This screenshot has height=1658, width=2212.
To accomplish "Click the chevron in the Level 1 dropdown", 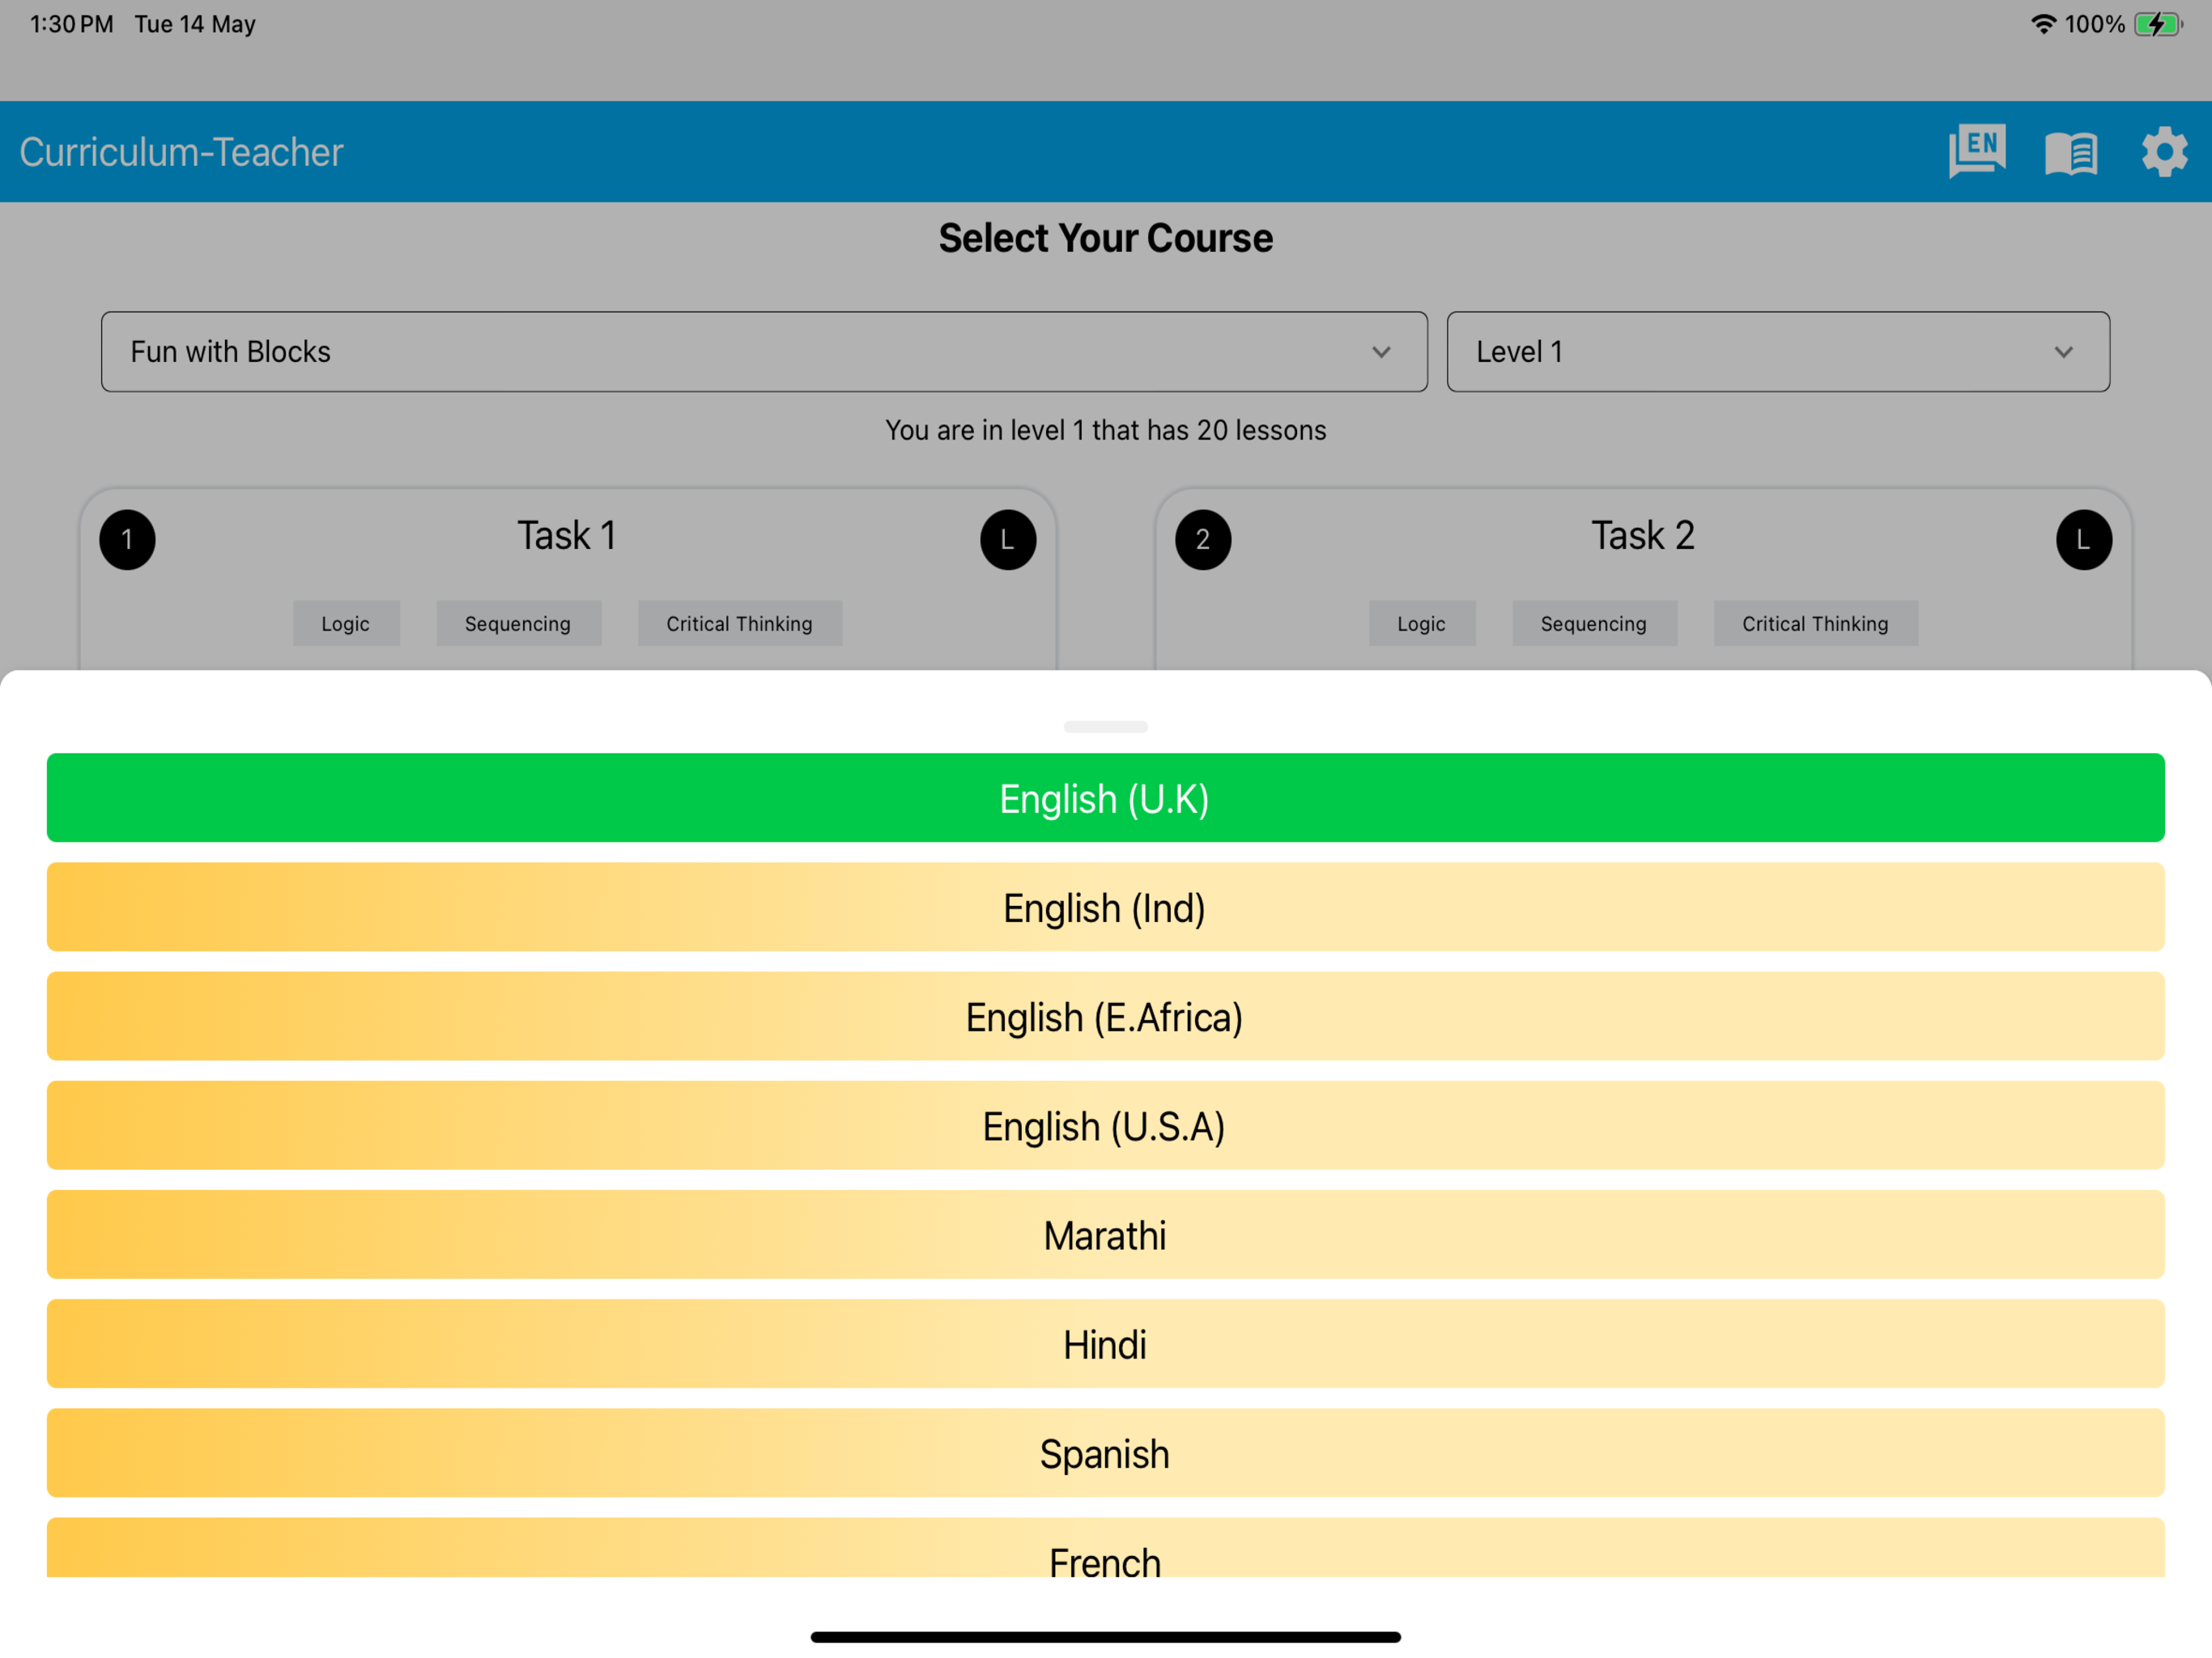I will point(2064,352).
